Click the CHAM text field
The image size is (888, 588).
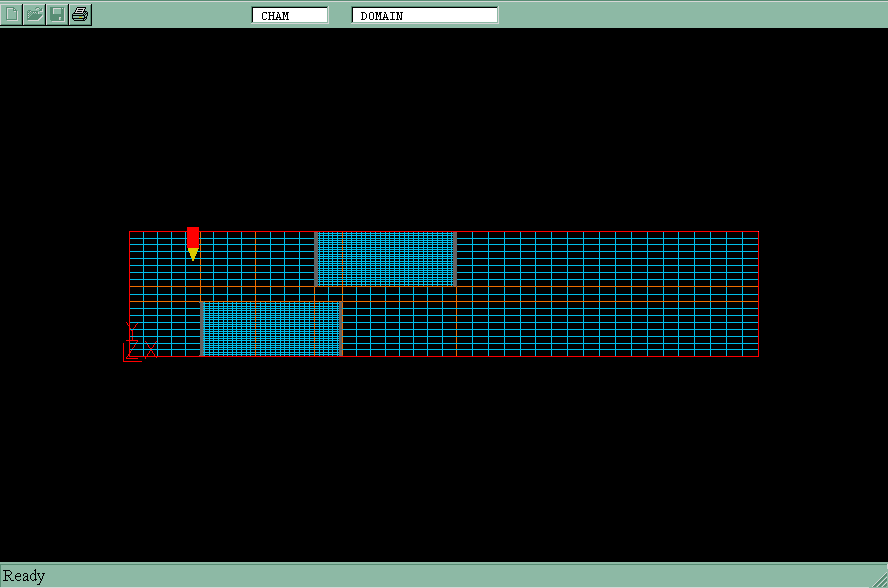[x=290, y=15]
